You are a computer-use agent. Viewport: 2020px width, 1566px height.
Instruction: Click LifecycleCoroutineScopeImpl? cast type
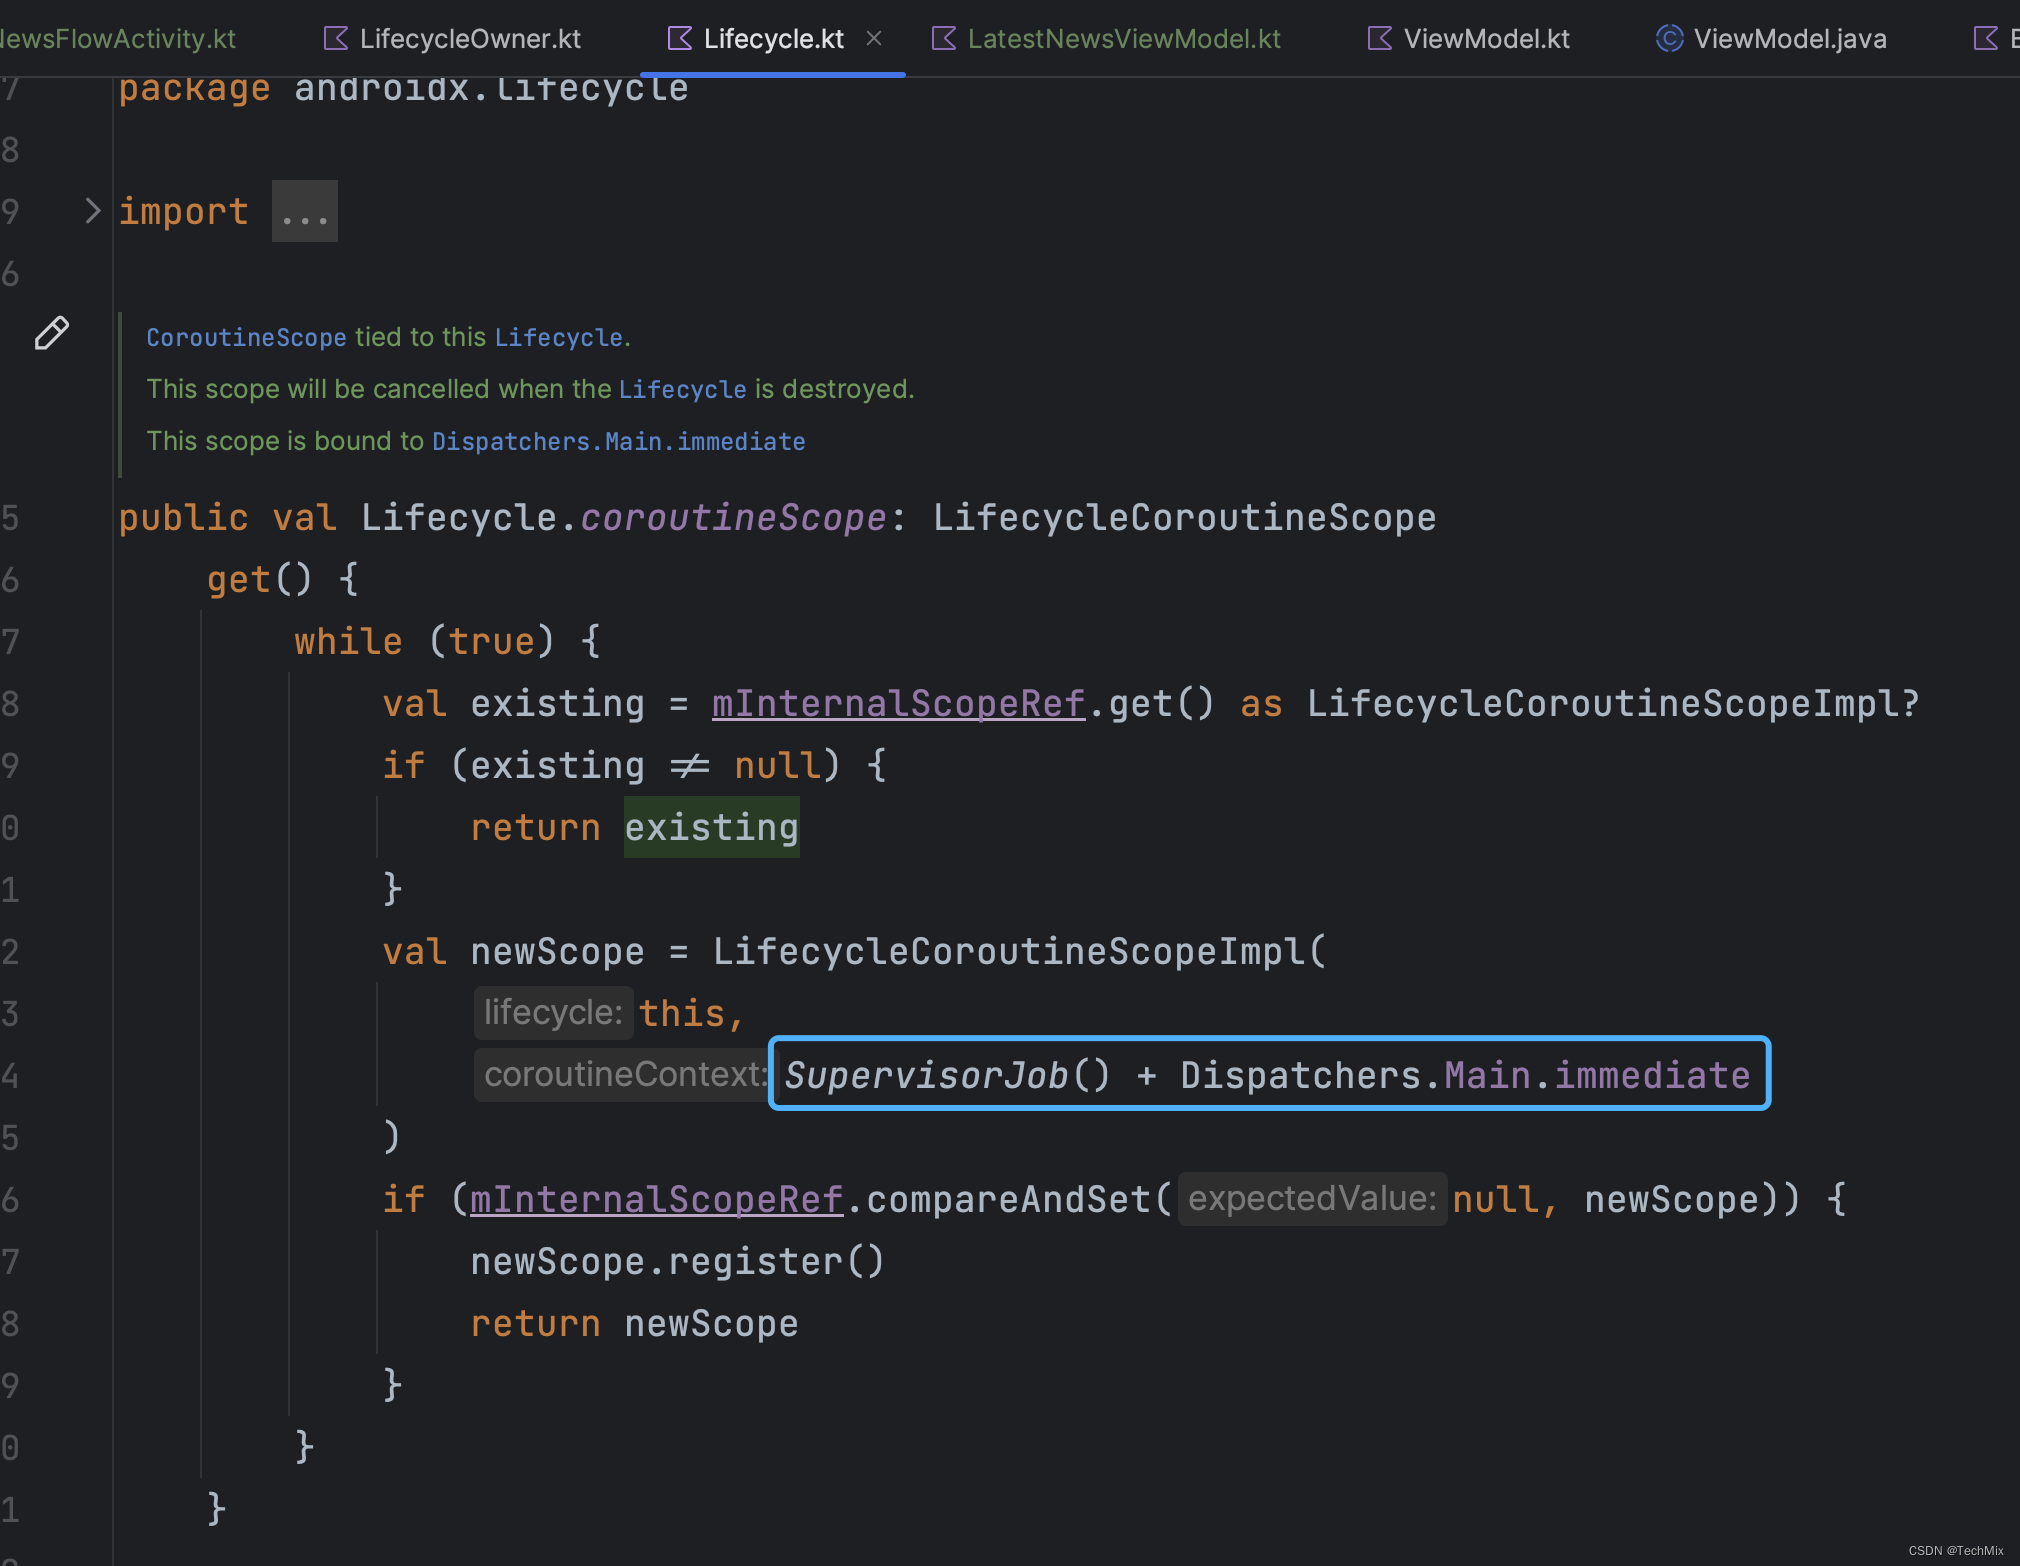coord(1613,704)
